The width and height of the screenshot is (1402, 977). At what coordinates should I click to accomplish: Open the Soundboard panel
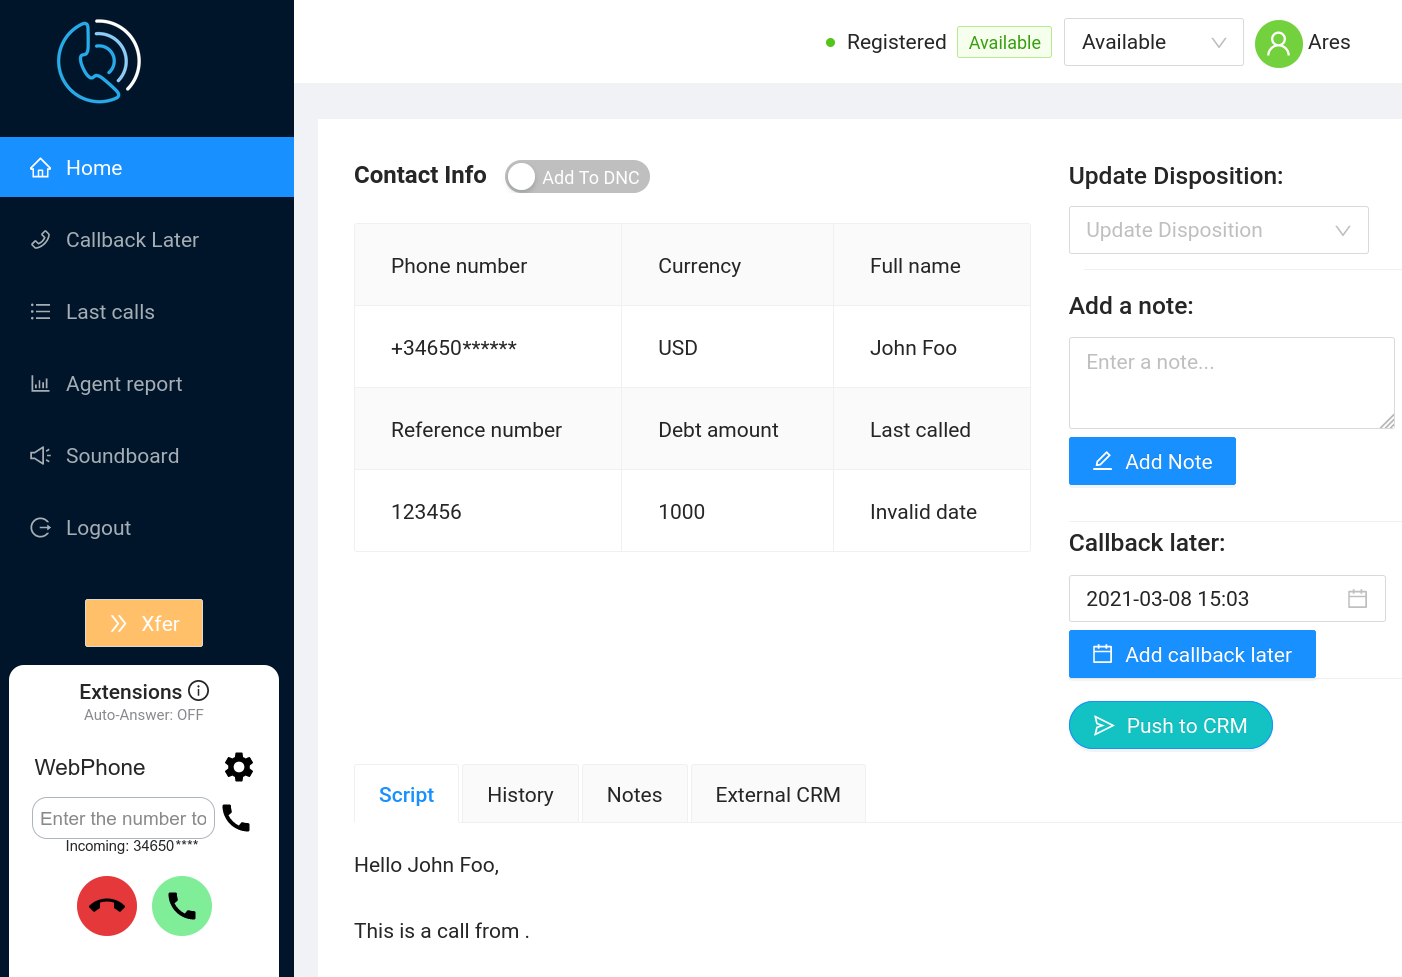[x=122, y=455]
